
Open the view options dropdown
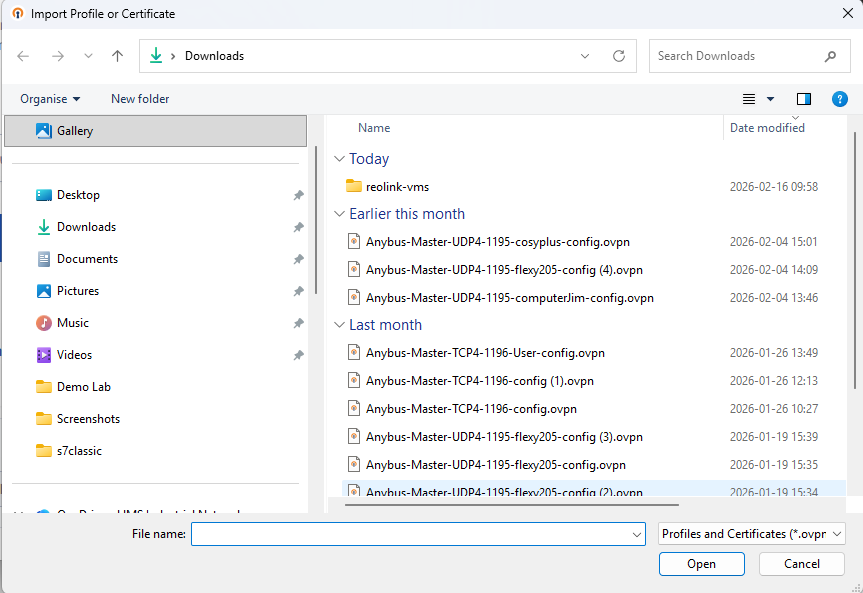click(x=770, y=99)
